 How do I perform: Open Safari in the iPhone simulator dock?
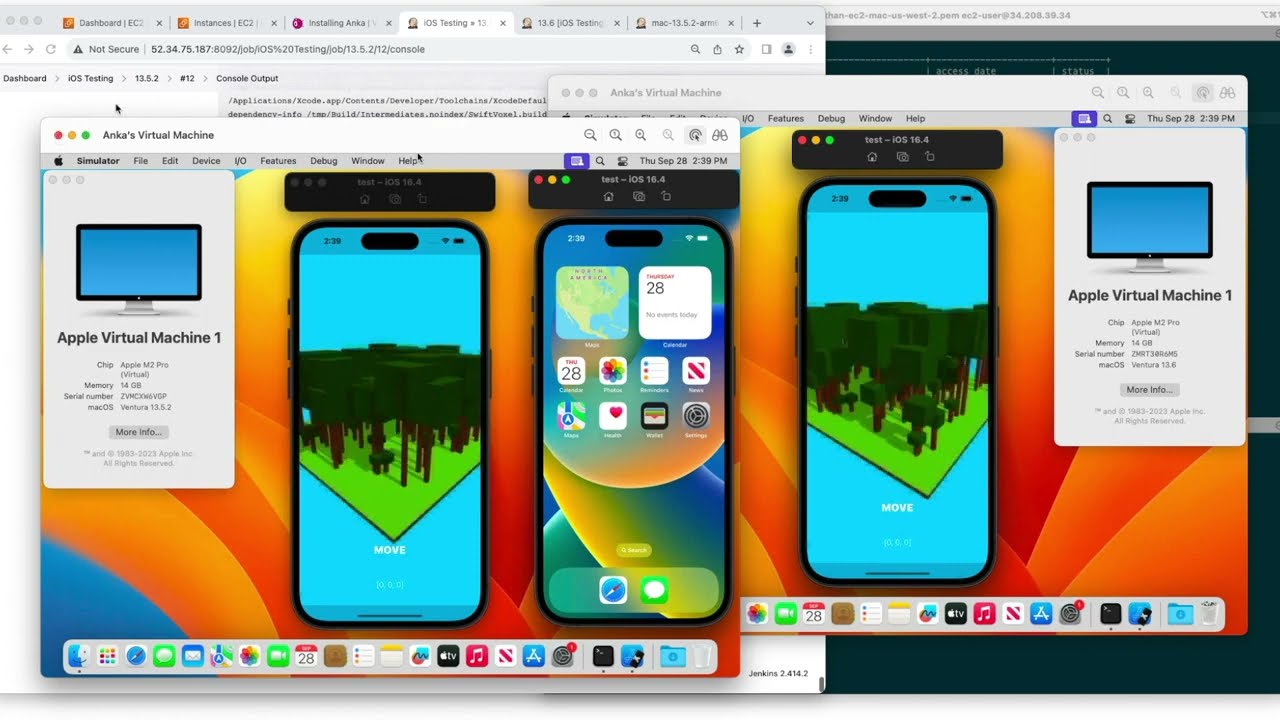pyautogui.click(x=613, y=590)
